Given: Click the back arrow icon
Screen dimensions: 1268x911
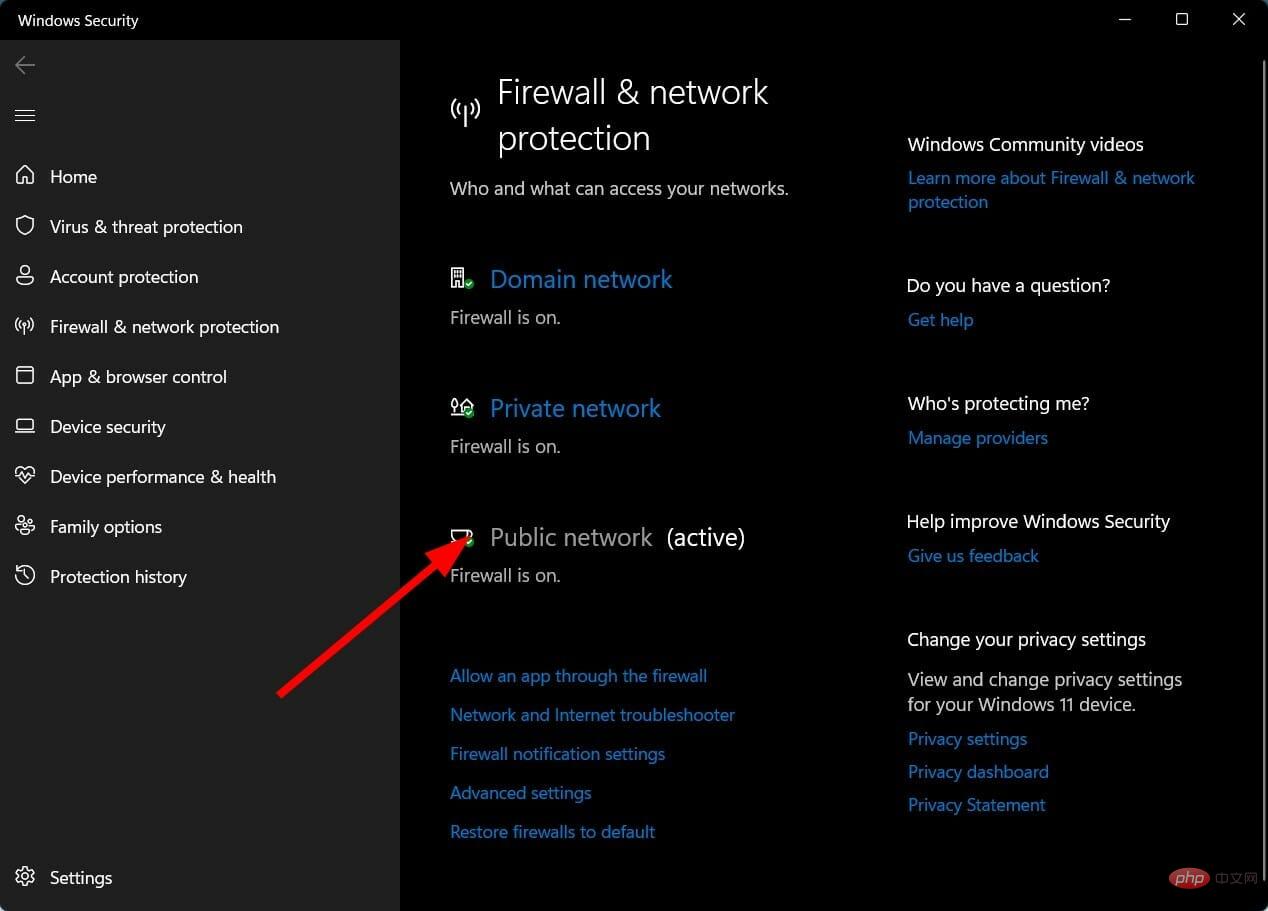Looking at the screenshot, I should coord(25,65).
